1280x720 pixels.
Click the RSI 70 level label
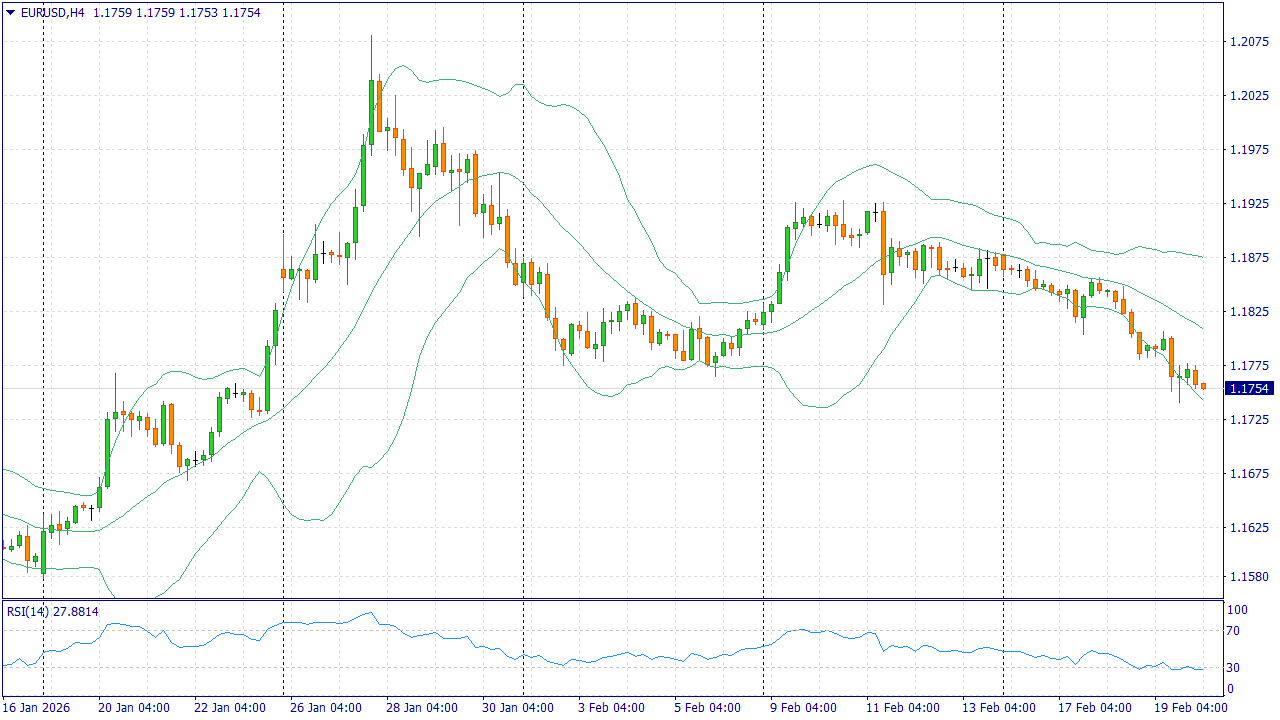tap(1234, 631)
